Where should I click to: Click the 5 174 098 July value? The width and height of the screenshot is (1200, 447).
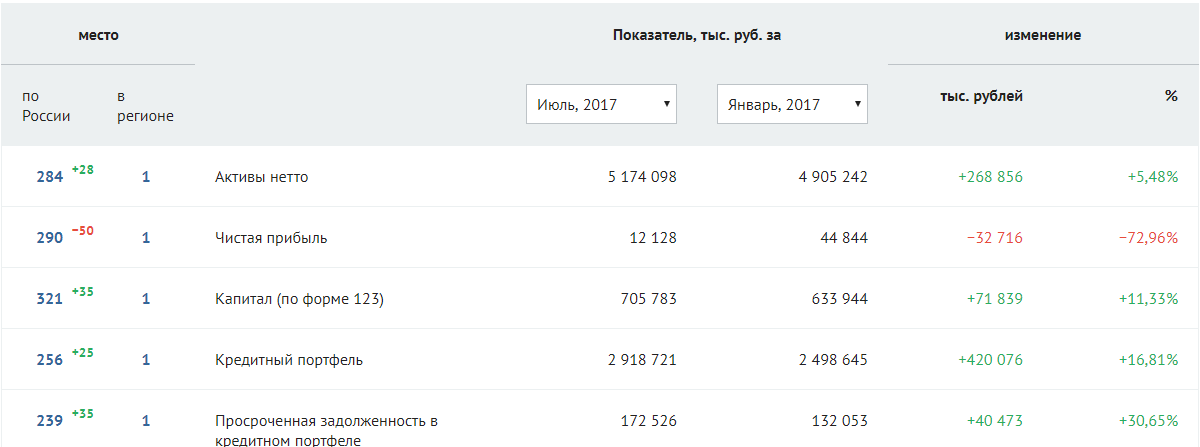point(642,177)
